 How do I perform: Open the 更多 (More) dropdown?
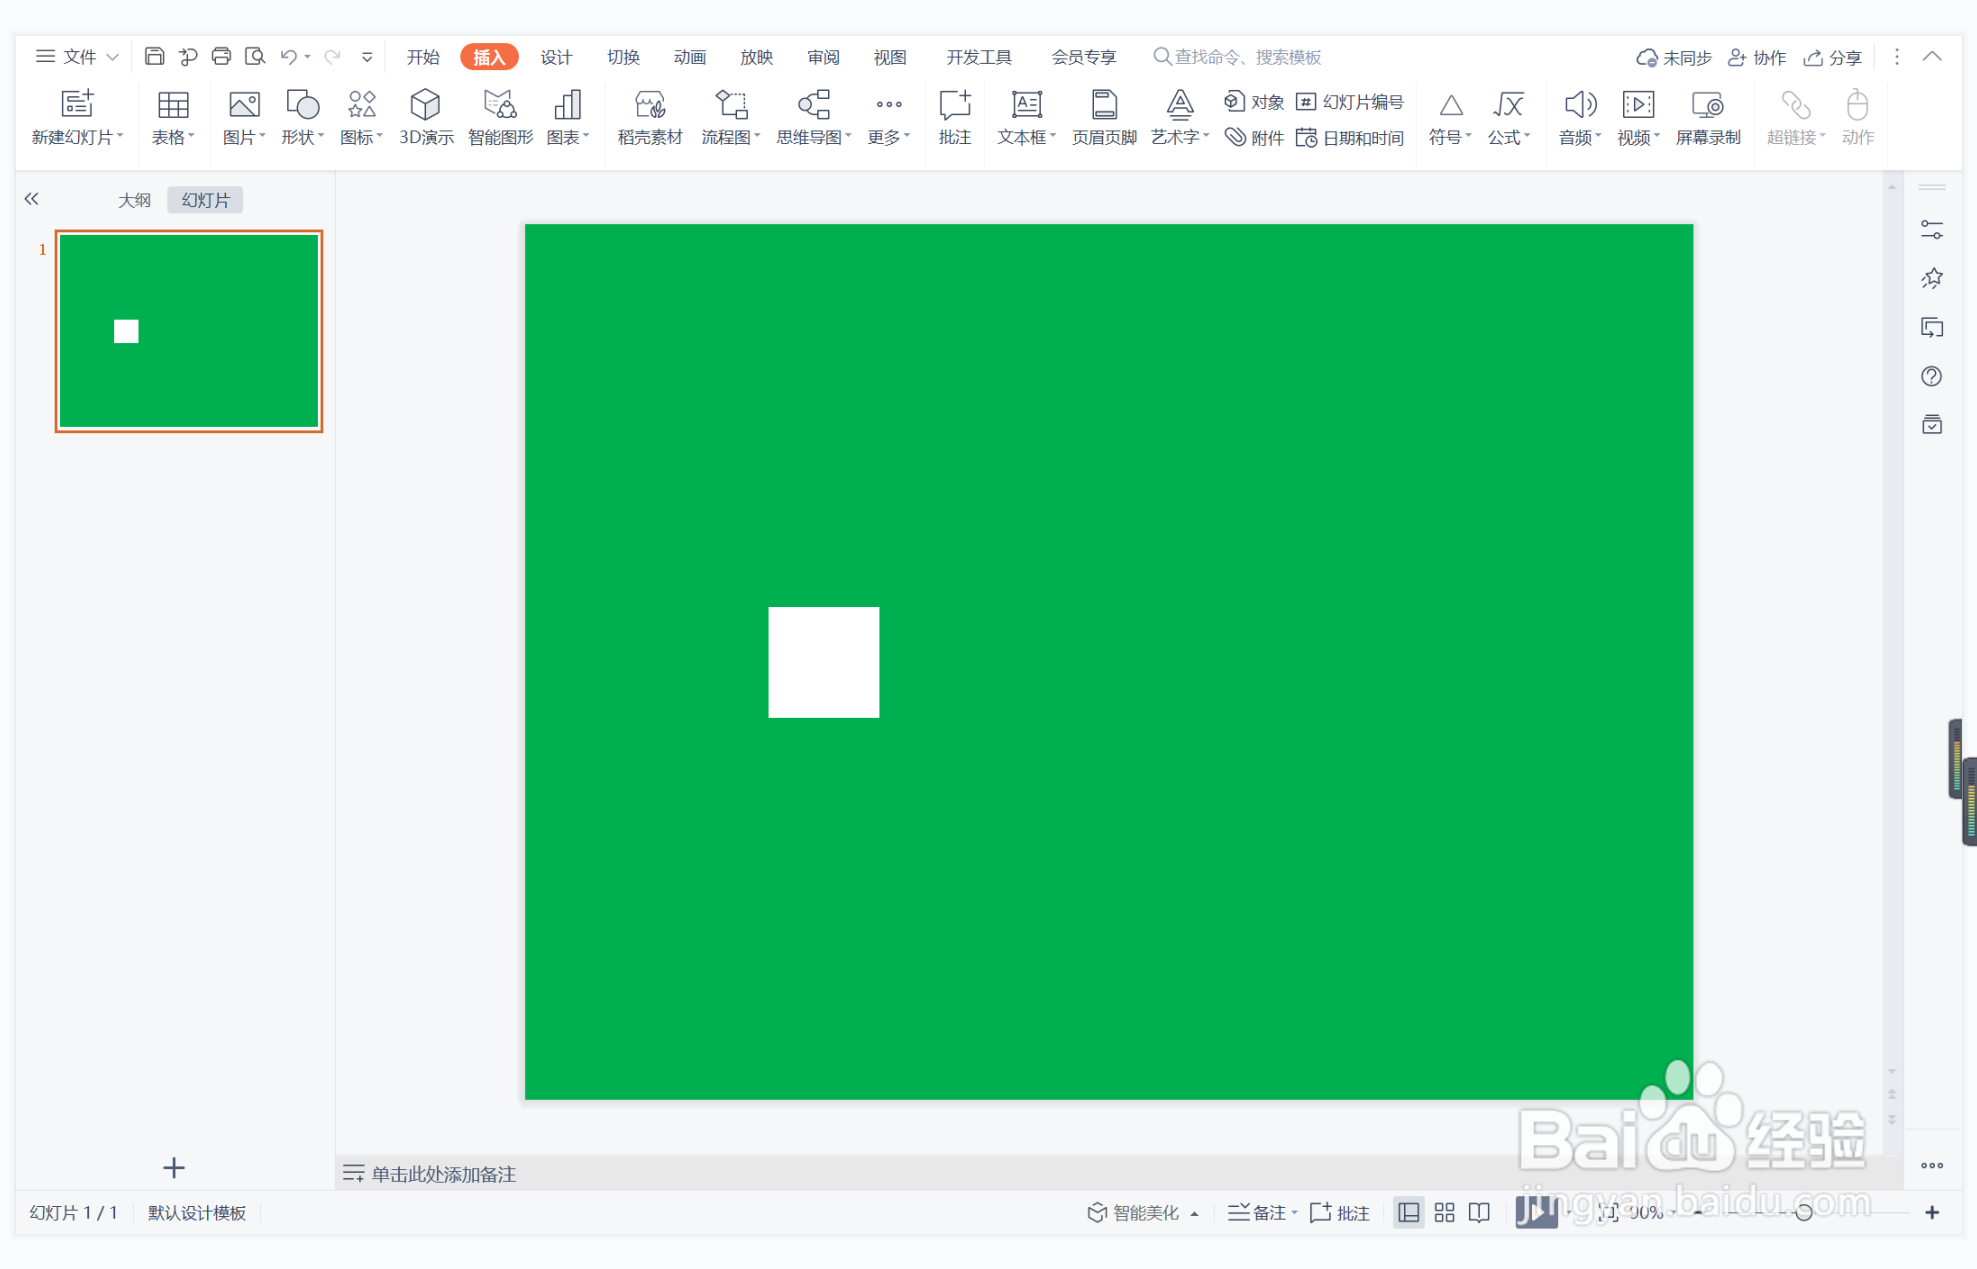pyautogui.click(x=888, y=118)
